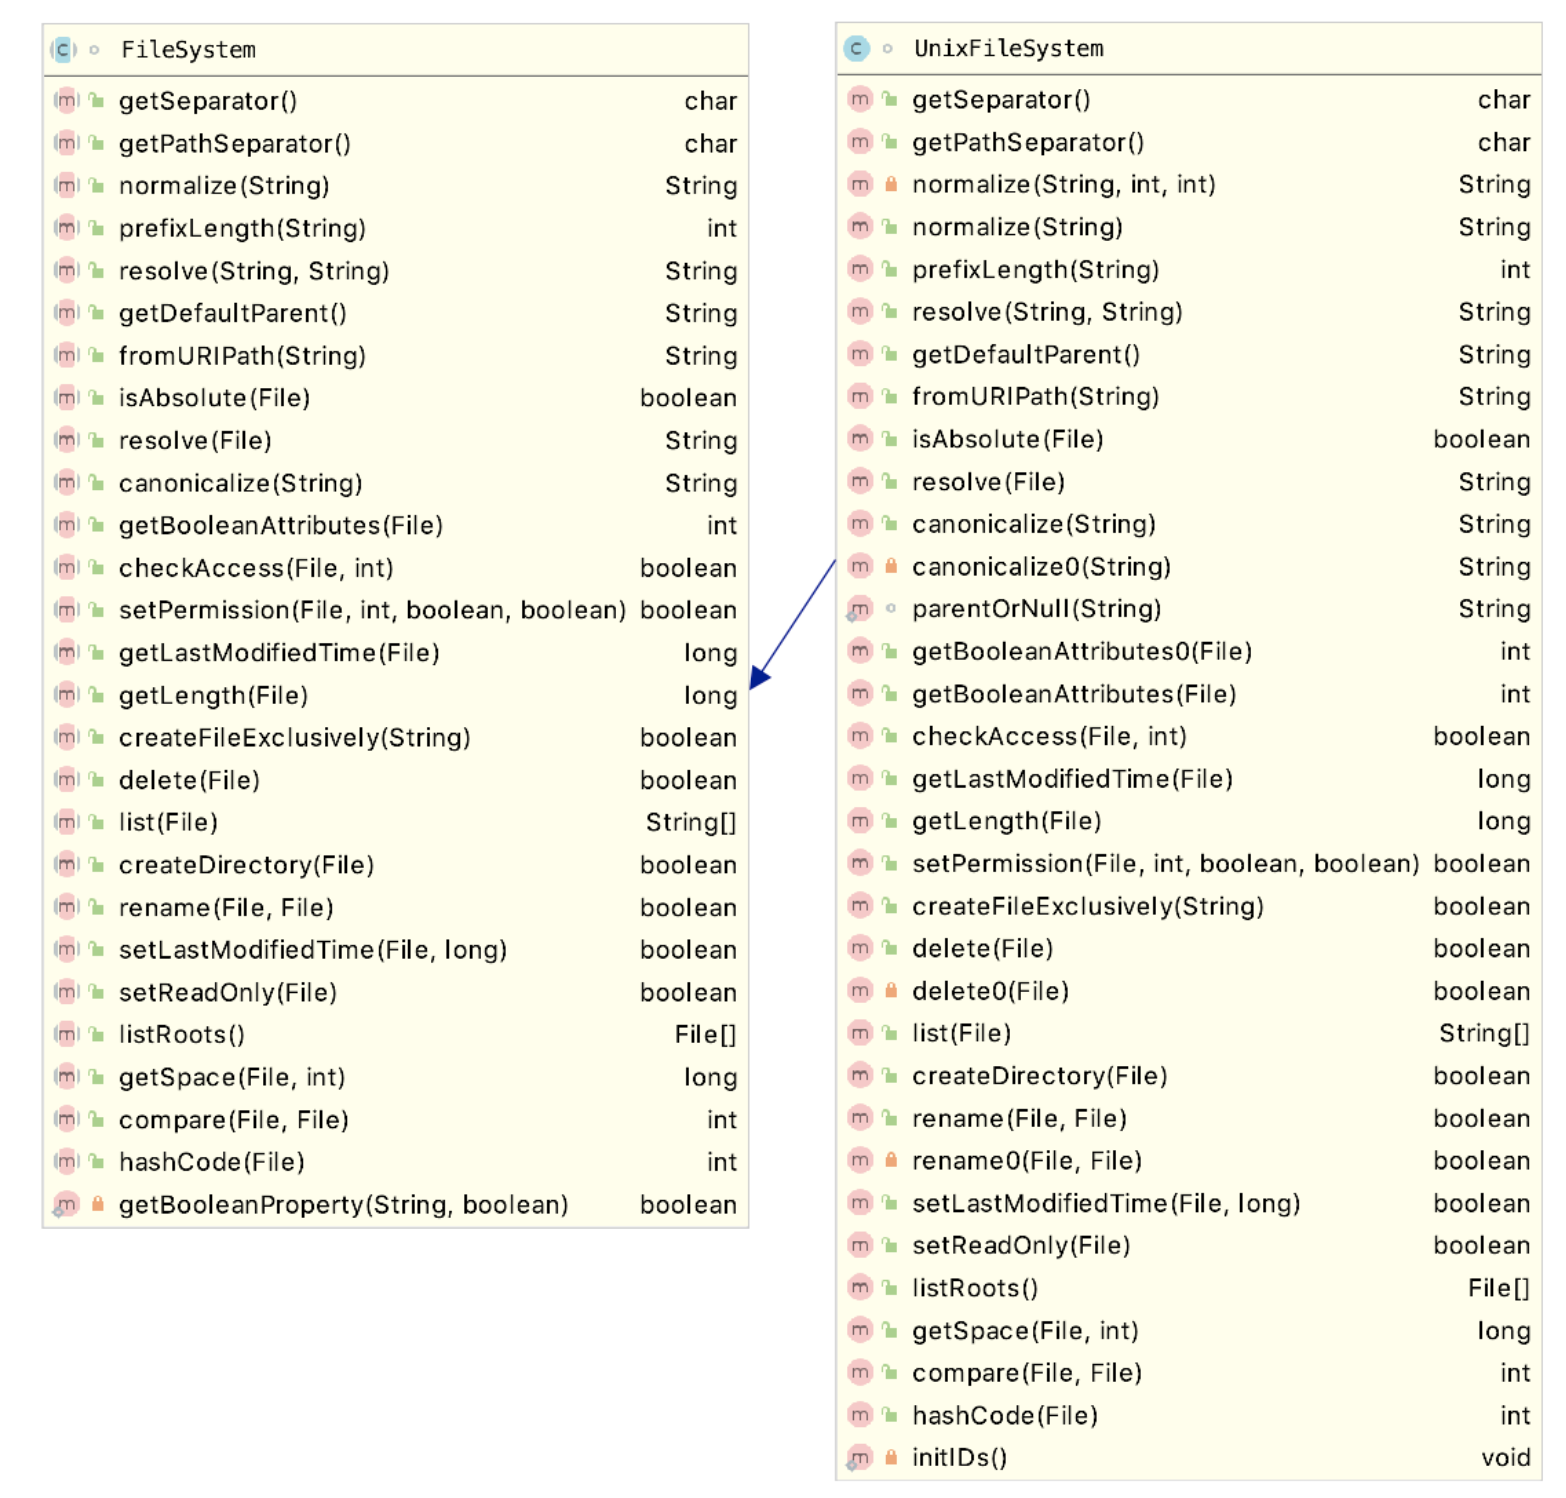
Task: Click the method icon beside parentOrNull(String)
Action: (x=859, y=609)
